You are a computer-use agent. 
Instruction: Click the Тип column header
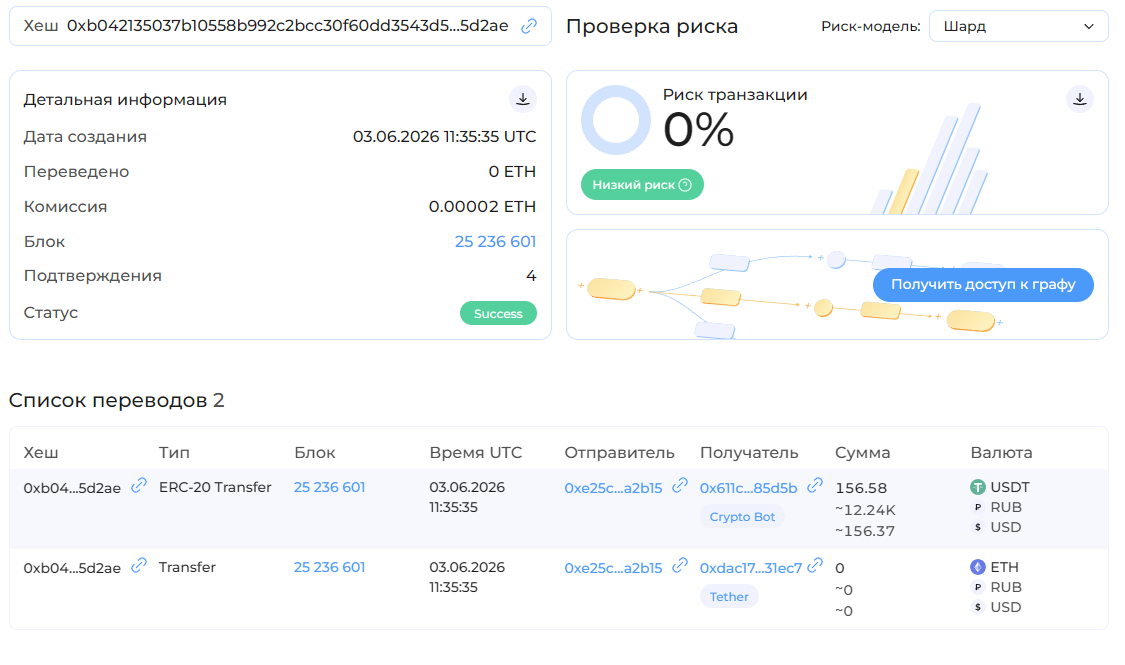pos(174,453)
